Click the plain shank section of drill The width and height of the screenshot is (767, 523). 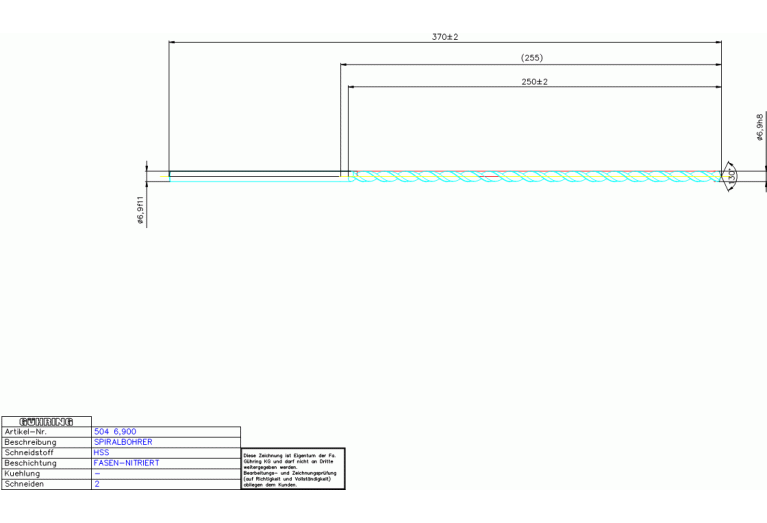[x=255, y=176]
